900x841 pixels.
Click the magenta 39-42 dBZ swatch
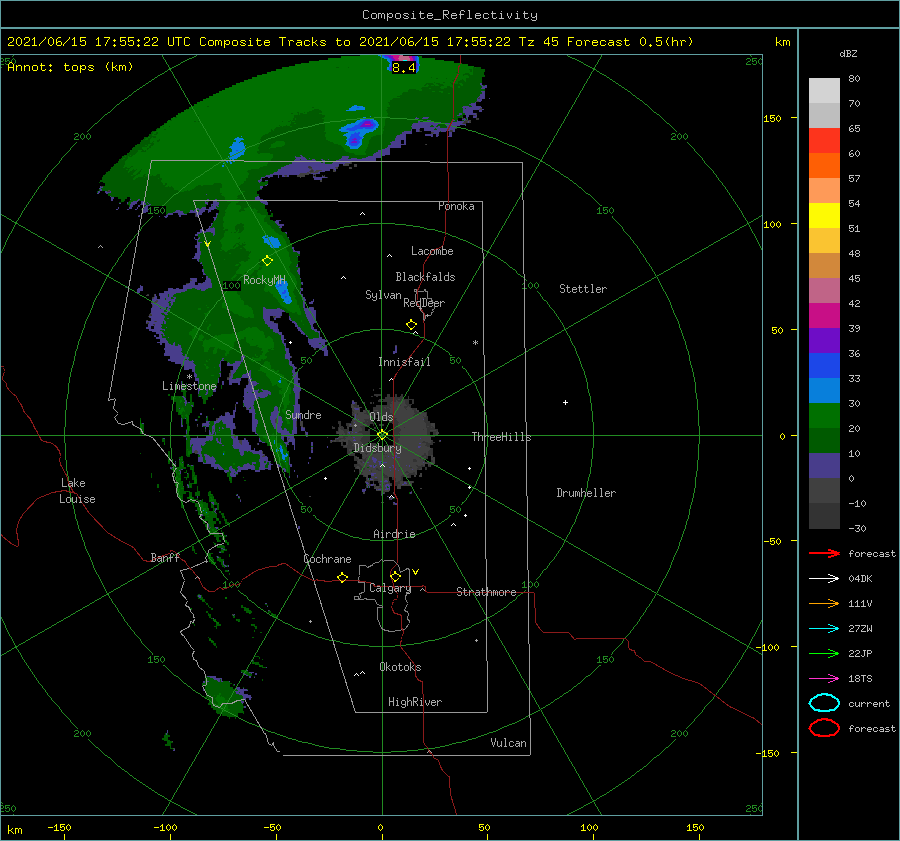pos(824,316)
